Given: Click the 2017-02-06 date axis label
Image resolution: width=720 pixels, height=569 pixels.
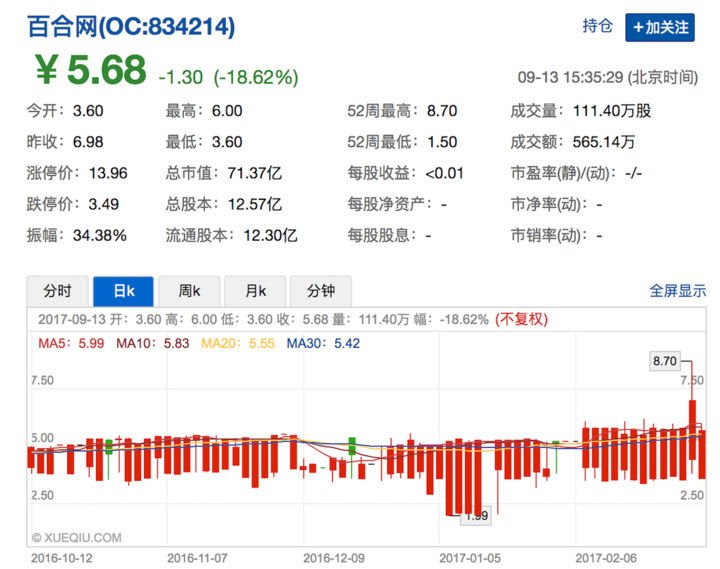Looking at the screenshot, I should tap(606, 558).
